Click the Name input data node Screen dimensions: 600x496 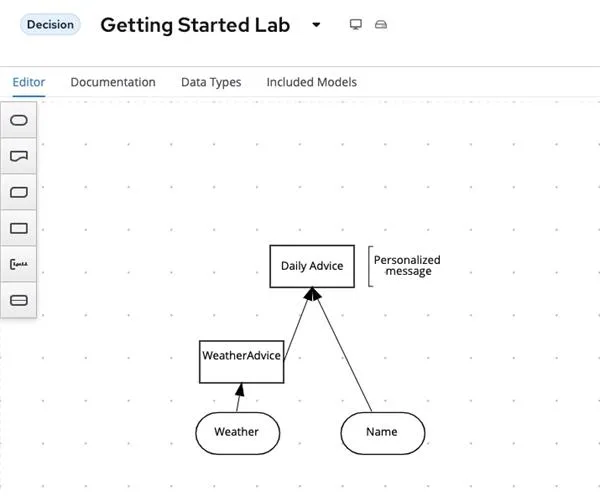[x=382, y=432]
